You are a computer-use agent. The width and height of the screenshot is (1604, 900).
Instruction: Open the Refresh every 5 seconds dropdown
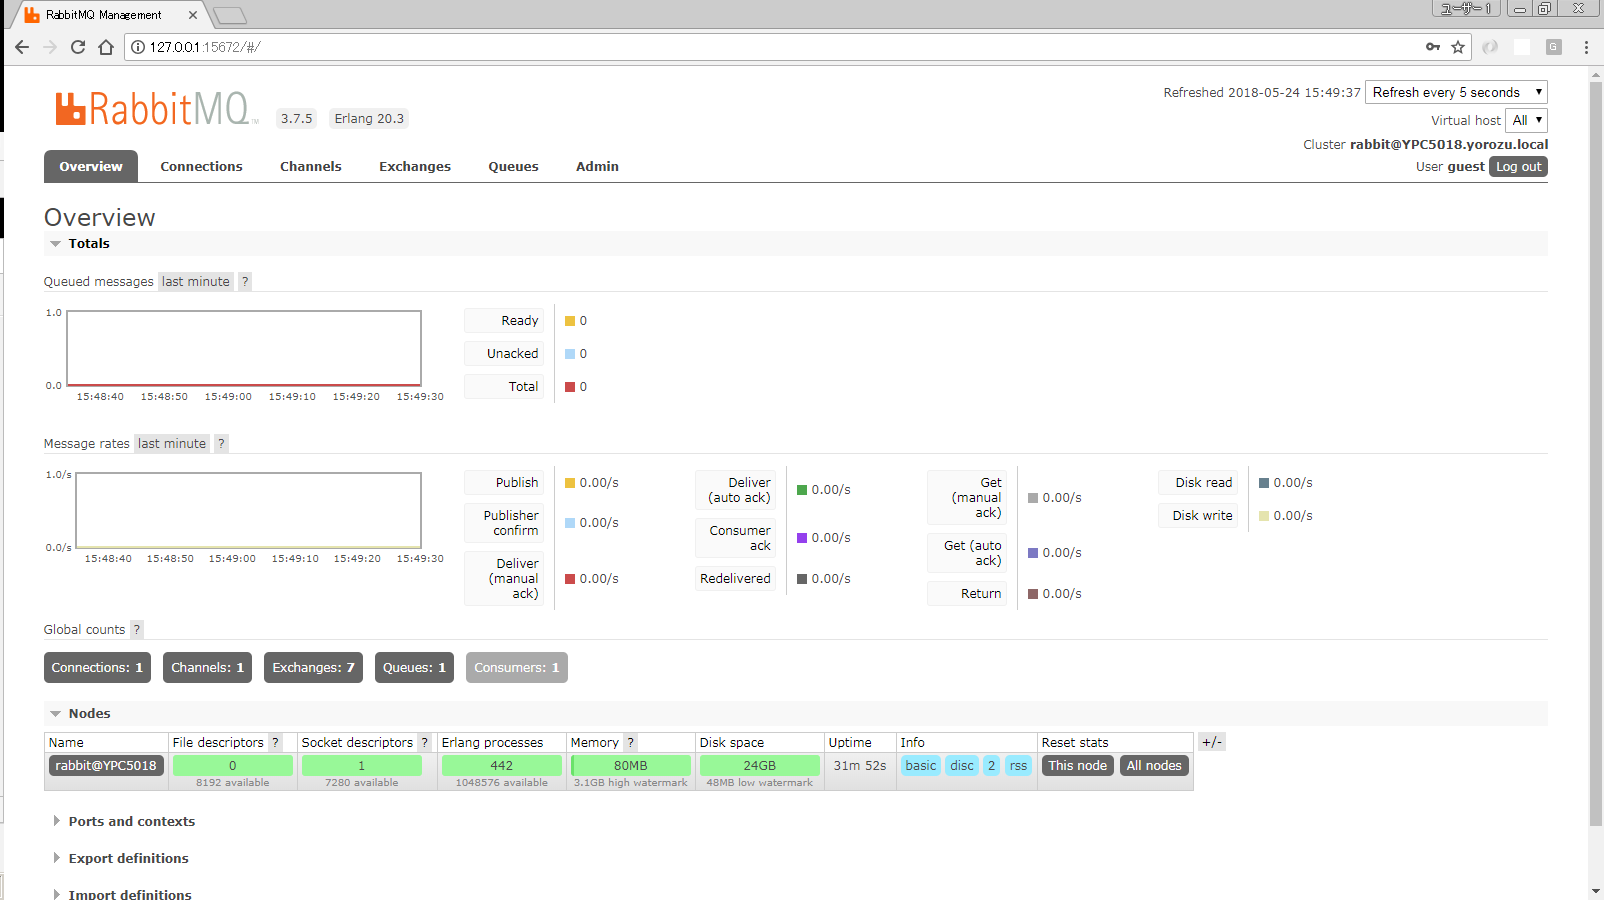point(1455,92)
